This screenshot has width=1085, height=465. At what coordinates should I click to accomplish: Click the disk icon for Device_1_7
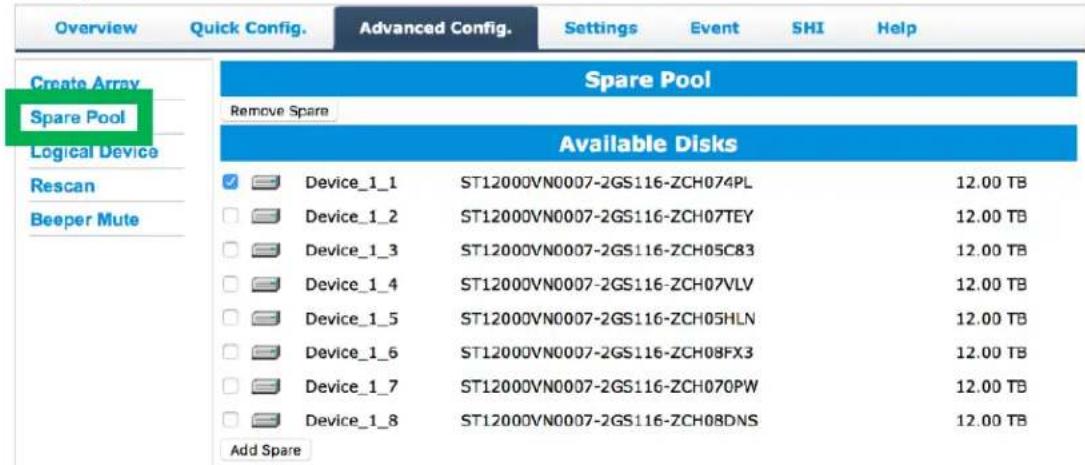click(x=264, y=386)
